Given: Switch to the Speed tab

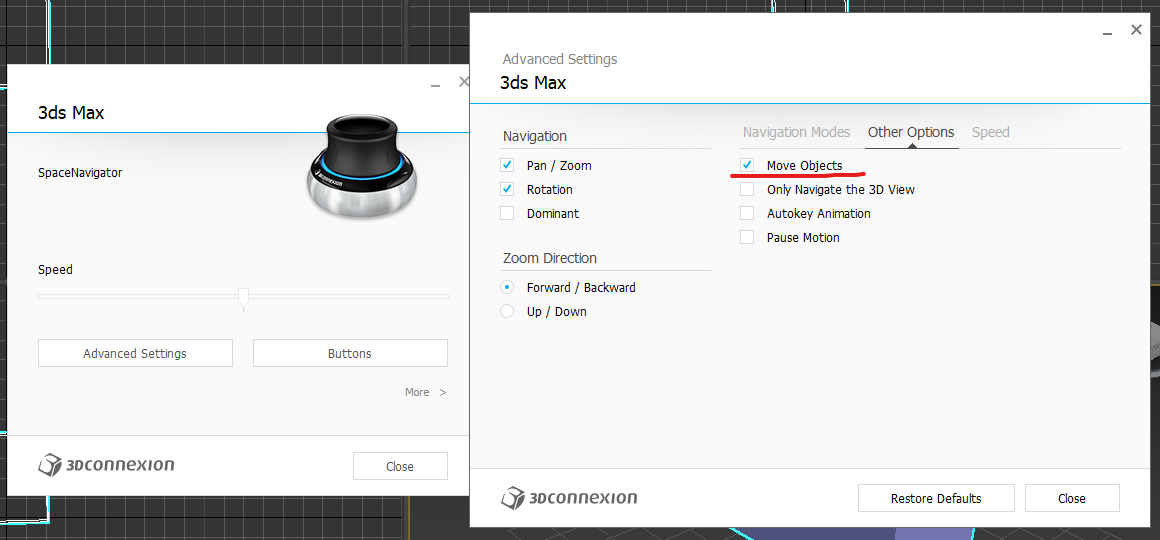Looking at the screenshot, I should pyautogui.click(x=991, y=132).
